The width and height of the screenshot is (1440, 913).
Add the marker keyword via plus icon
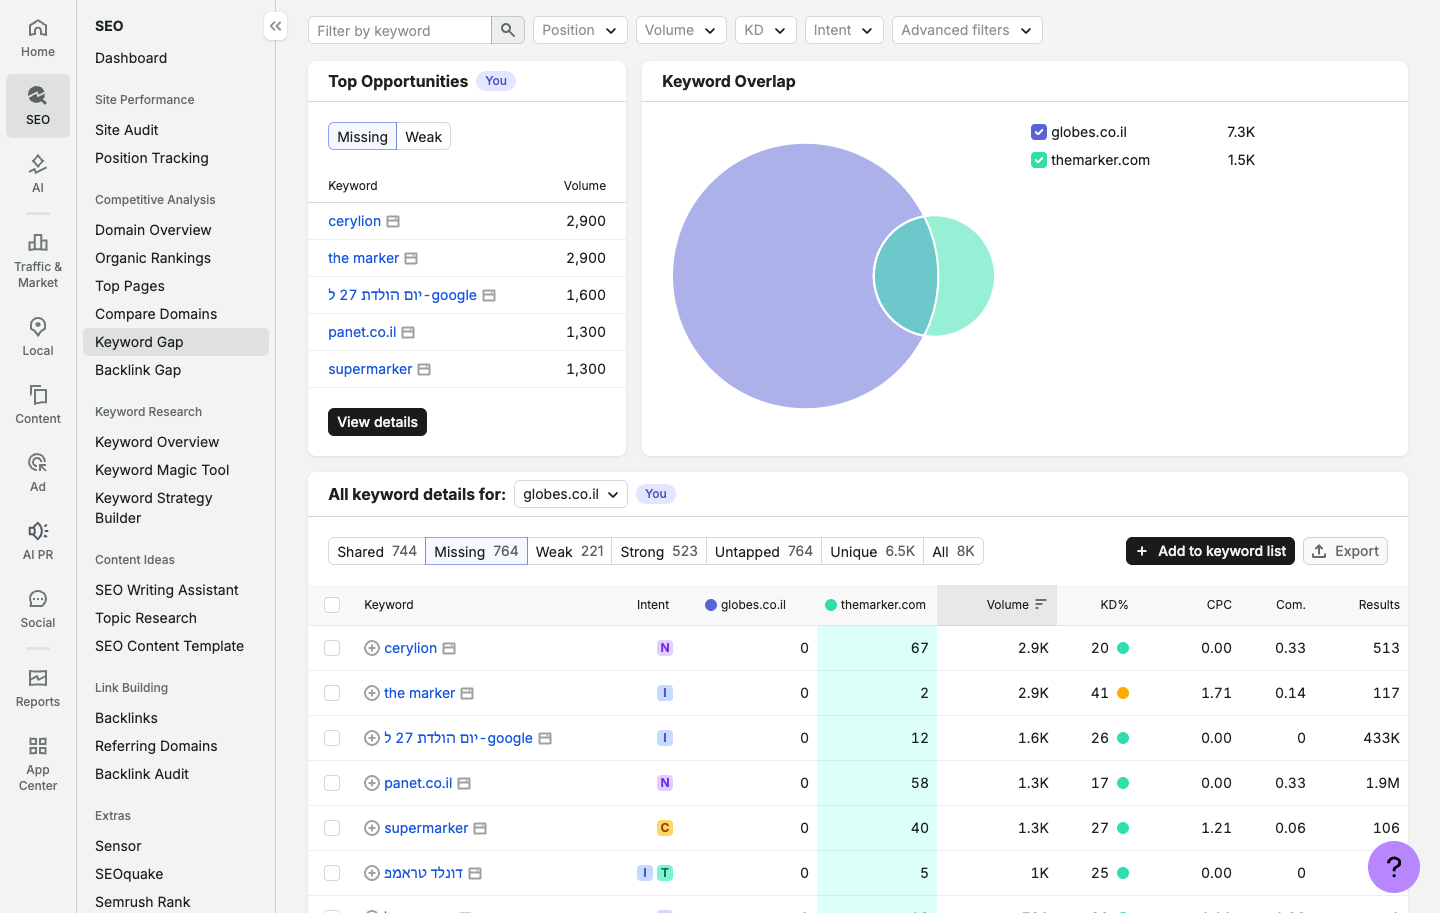point(372,693)
